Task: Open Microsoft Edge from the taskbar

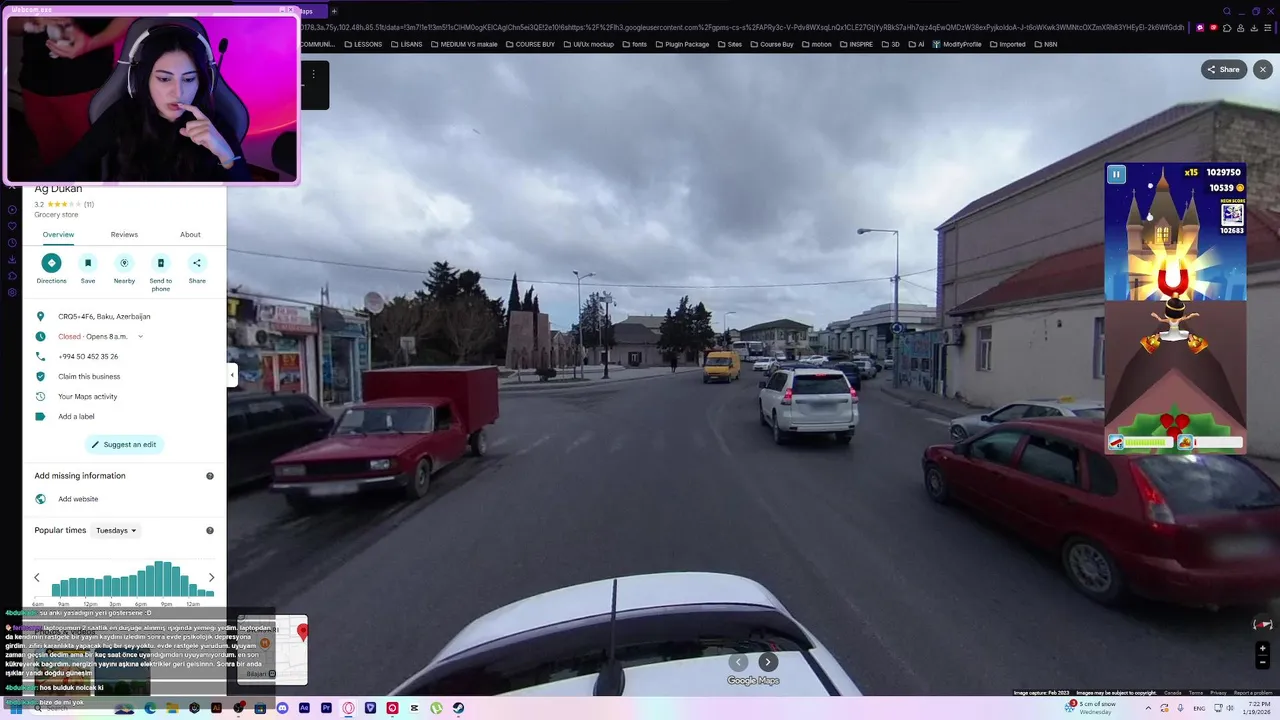Action: 150,708
